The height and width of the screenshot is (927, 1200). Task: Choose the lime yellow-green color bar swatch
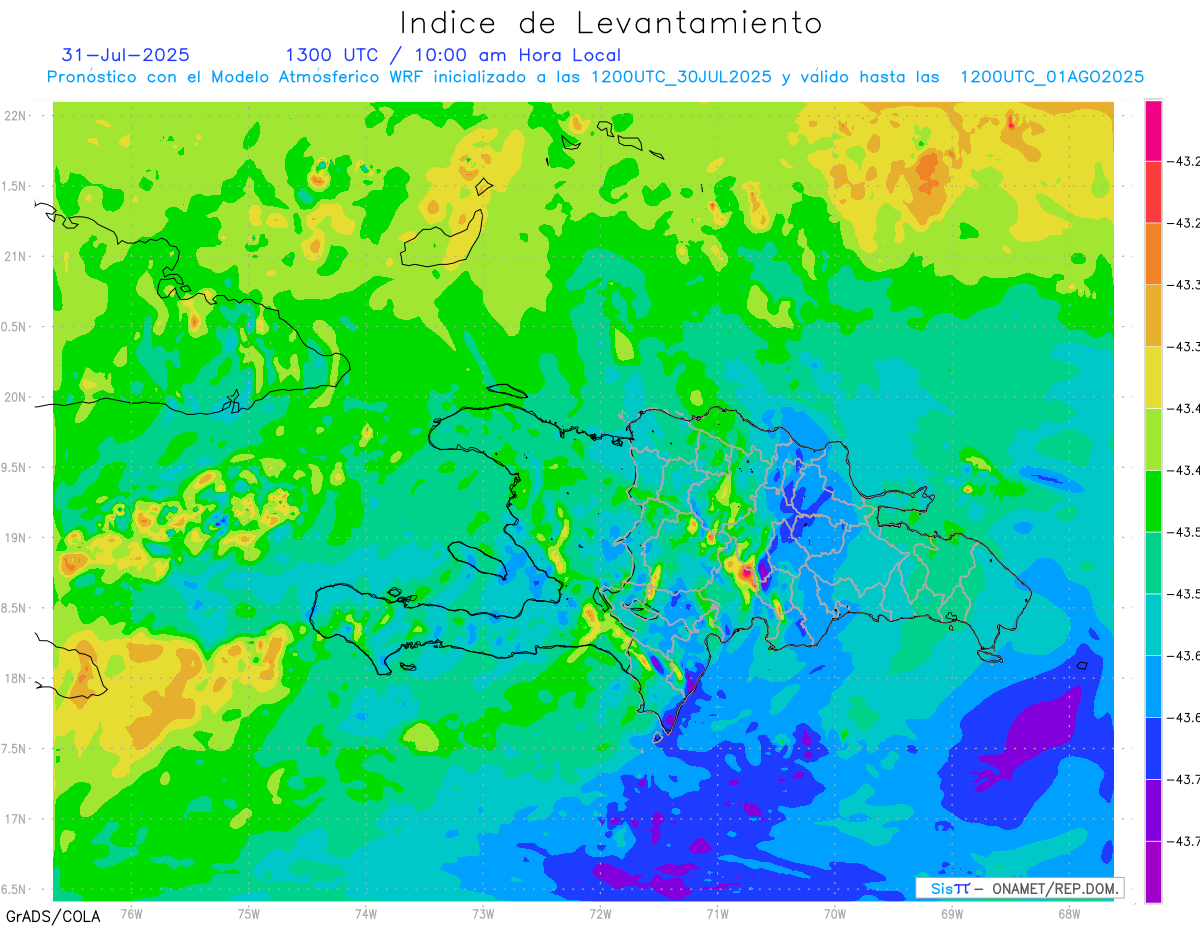[1153, 439]
